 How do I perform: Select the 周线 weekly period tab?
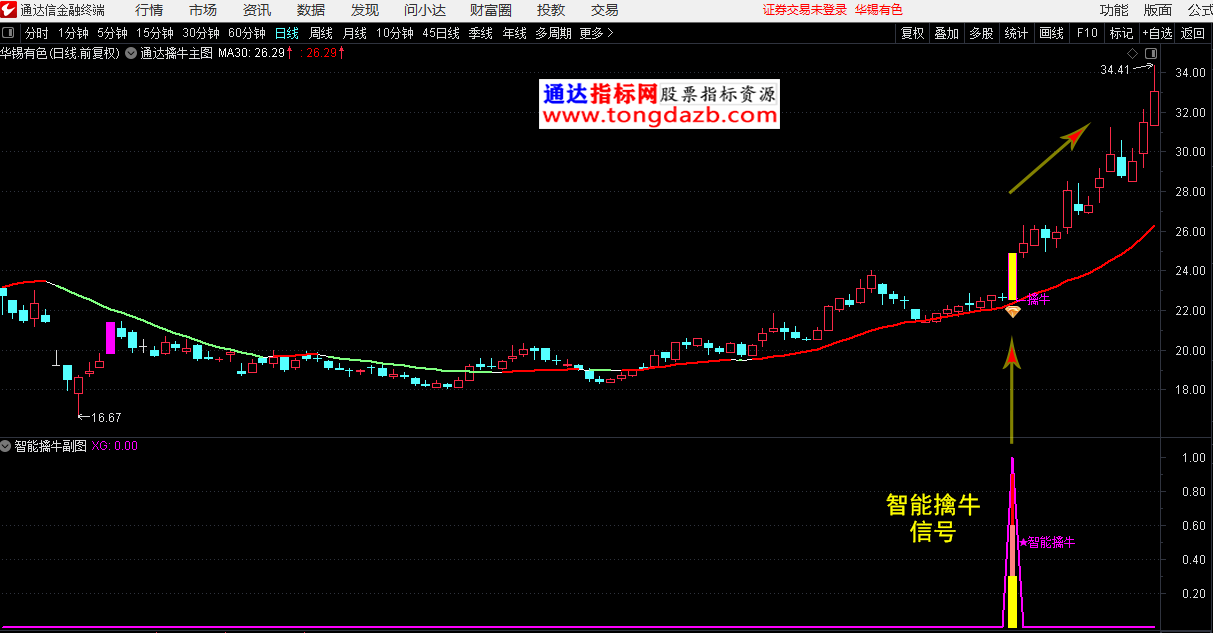(x=321, y=33)
